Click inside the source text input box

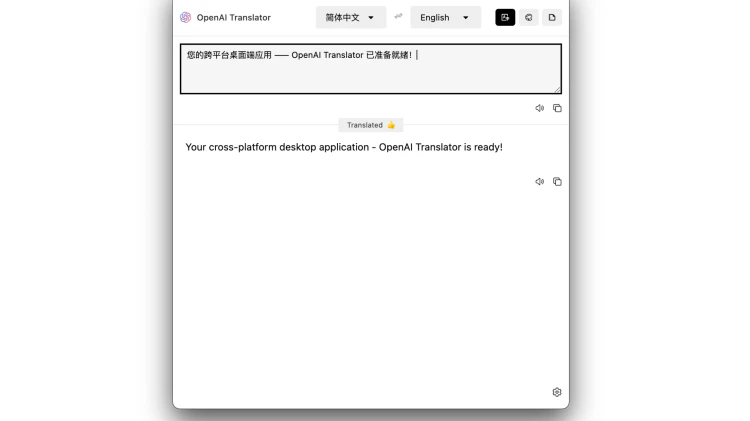[x=371, y=69]
